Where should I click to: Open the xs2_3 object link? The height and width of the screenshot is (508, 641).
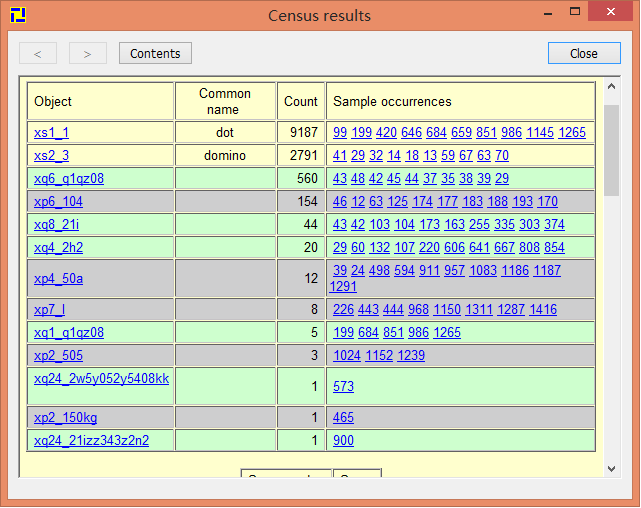click(x=52, y=155)
